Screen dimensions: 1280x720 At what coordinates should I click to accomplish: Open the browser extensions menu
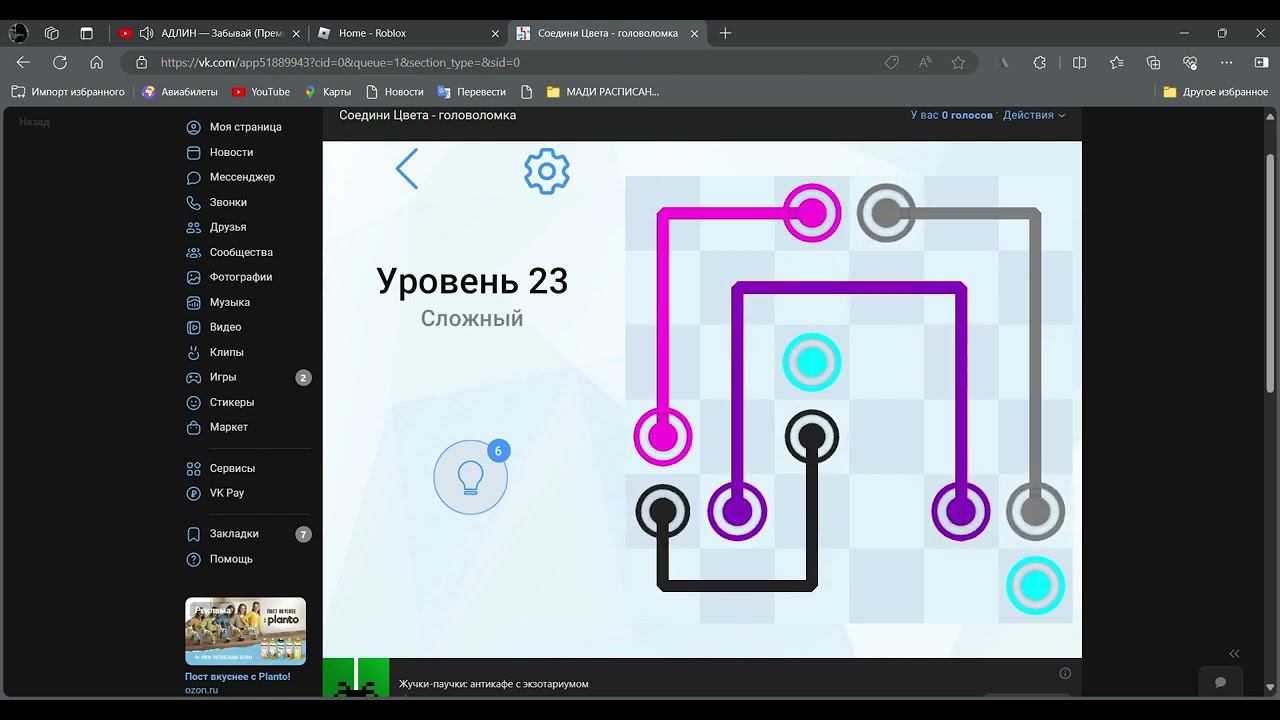click(1040, 62)
